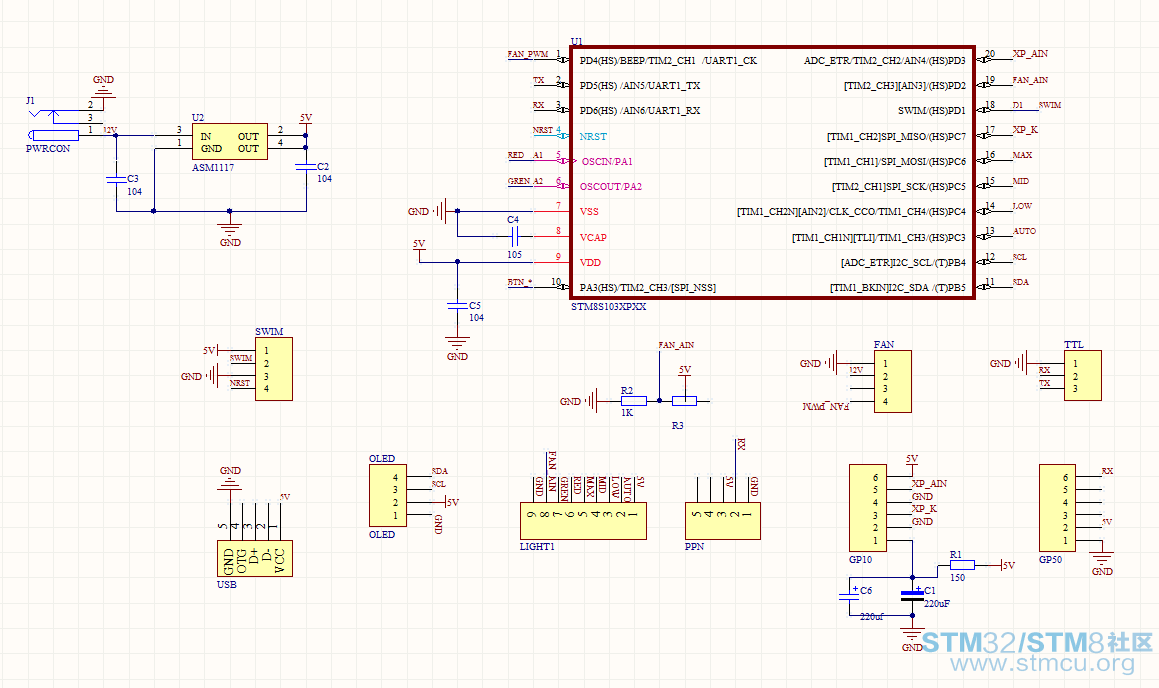The image size is (1159, 688).
Task: Click the VDD pin name in U1
Action: 590,262
